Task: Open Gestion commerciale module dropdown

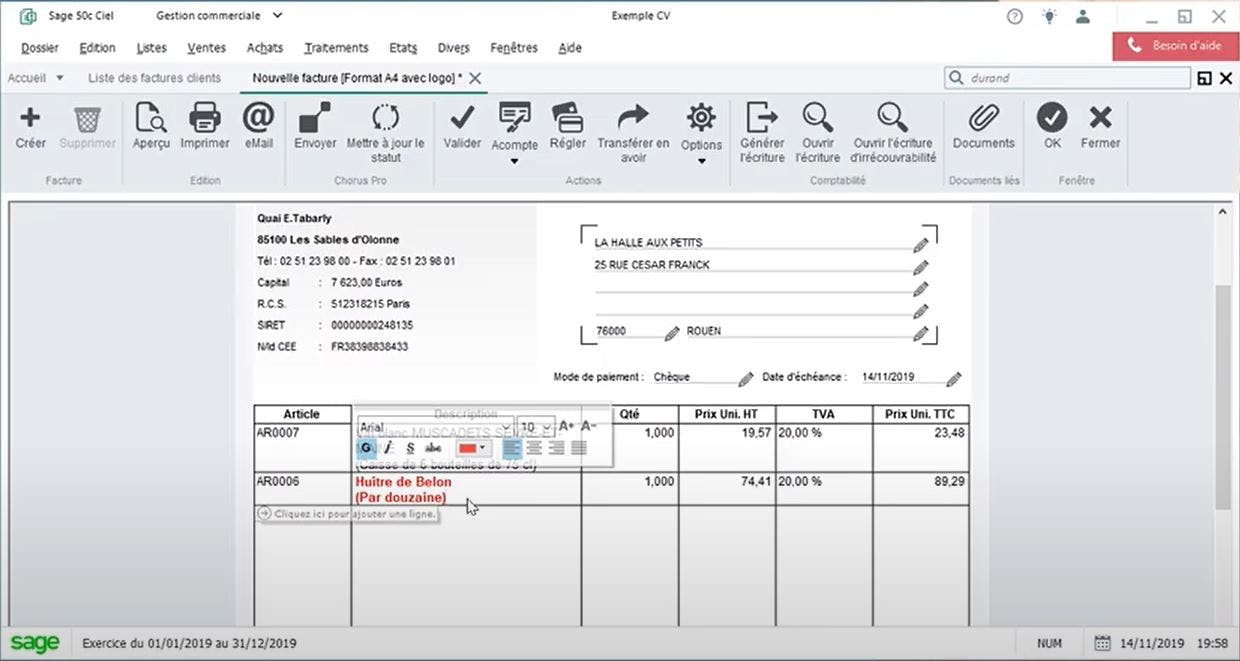Action: point(277,16)
